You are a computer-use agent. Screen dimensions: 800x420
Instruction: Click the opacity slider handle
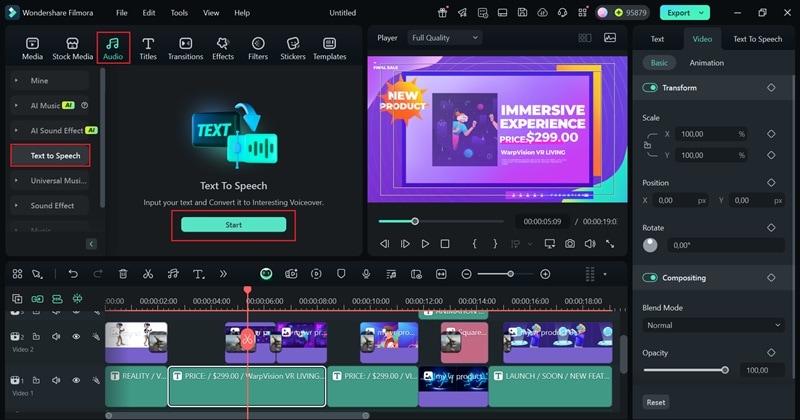tap(725, 370)
